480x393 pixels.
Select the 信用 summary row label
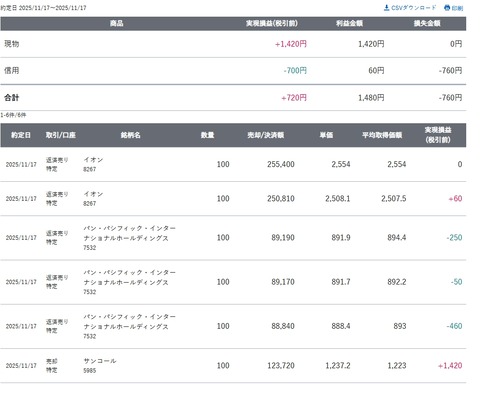(x=12, y=70)
